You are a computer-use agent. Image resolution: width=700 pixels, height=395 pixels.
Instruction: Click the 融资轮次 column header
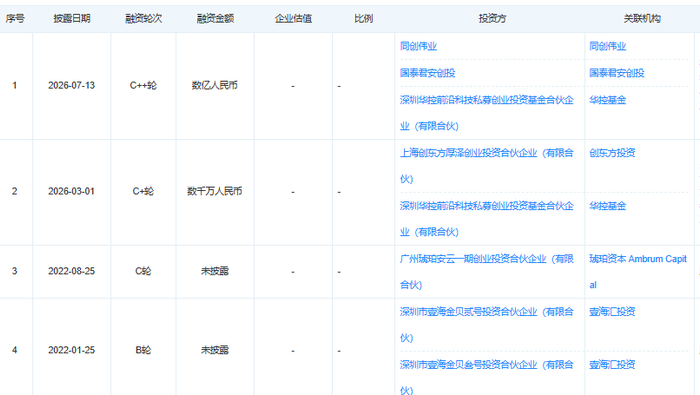coord(144,18)
